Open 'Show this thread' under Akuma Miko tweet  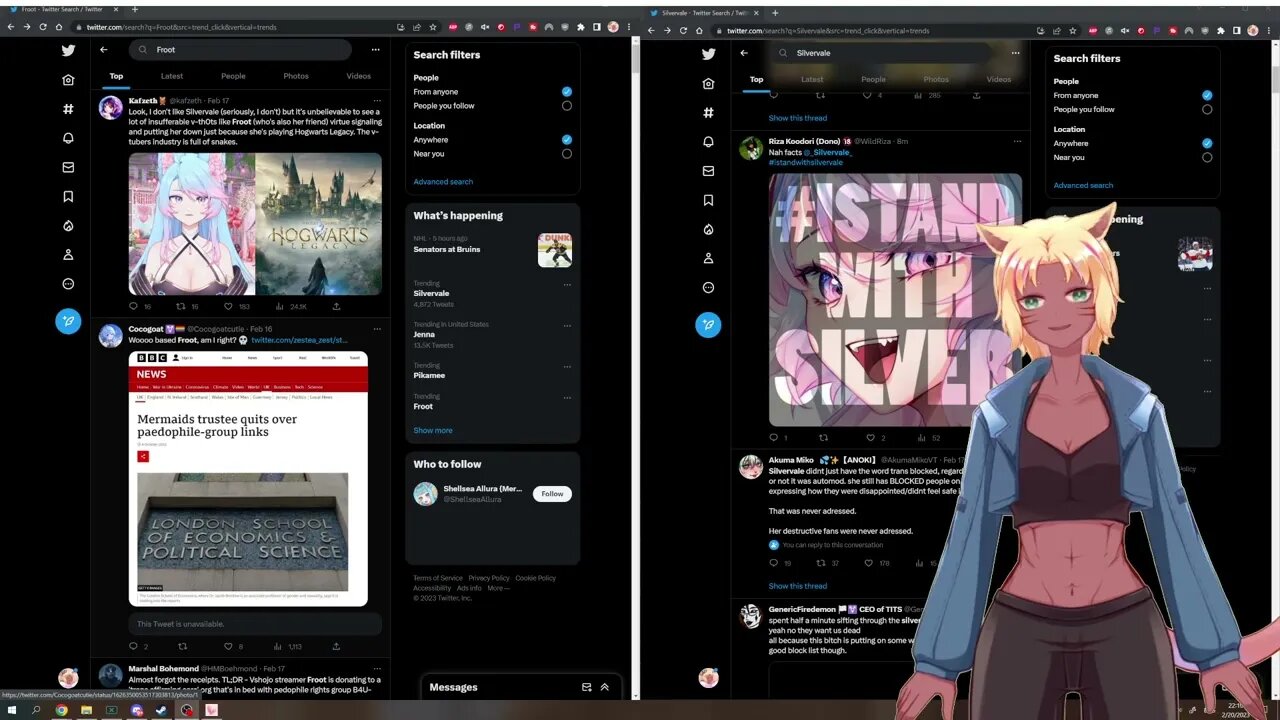pyautogui.click(x=797, y=586)
